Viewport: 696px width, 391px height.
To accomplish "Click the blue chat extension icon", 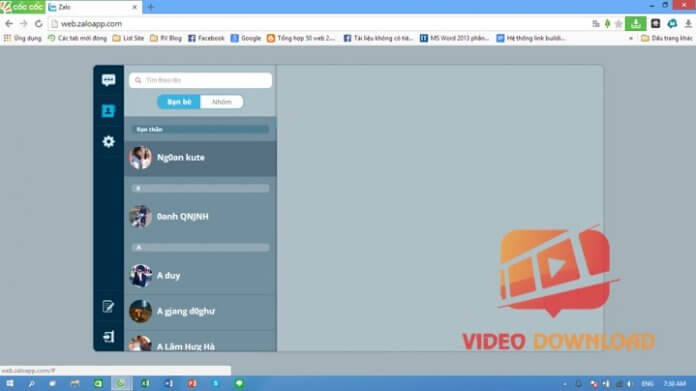I will point(672,24).
